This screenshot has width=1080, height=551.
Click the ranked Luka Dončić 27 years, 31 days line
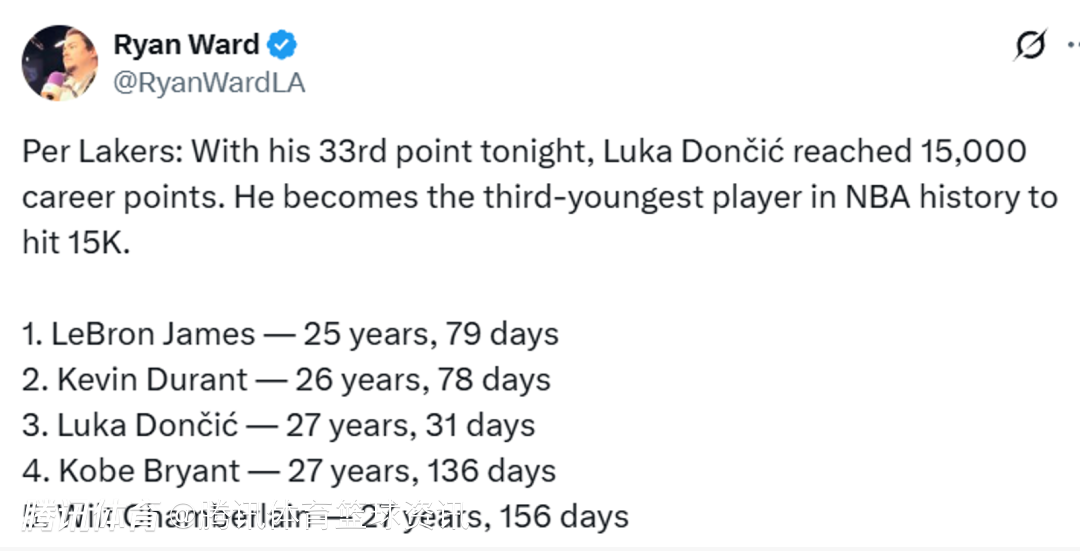tap(278, 425)
